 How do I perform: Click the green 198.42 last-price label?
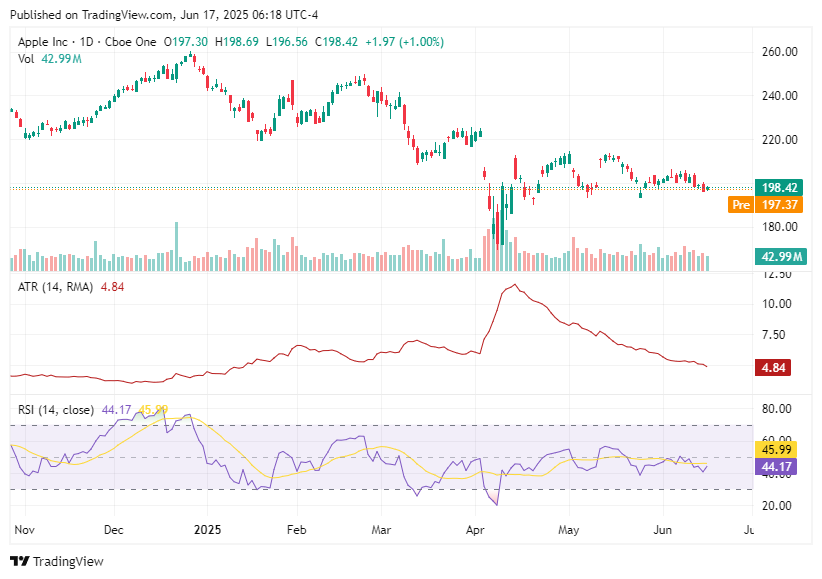tap(778, 188)
